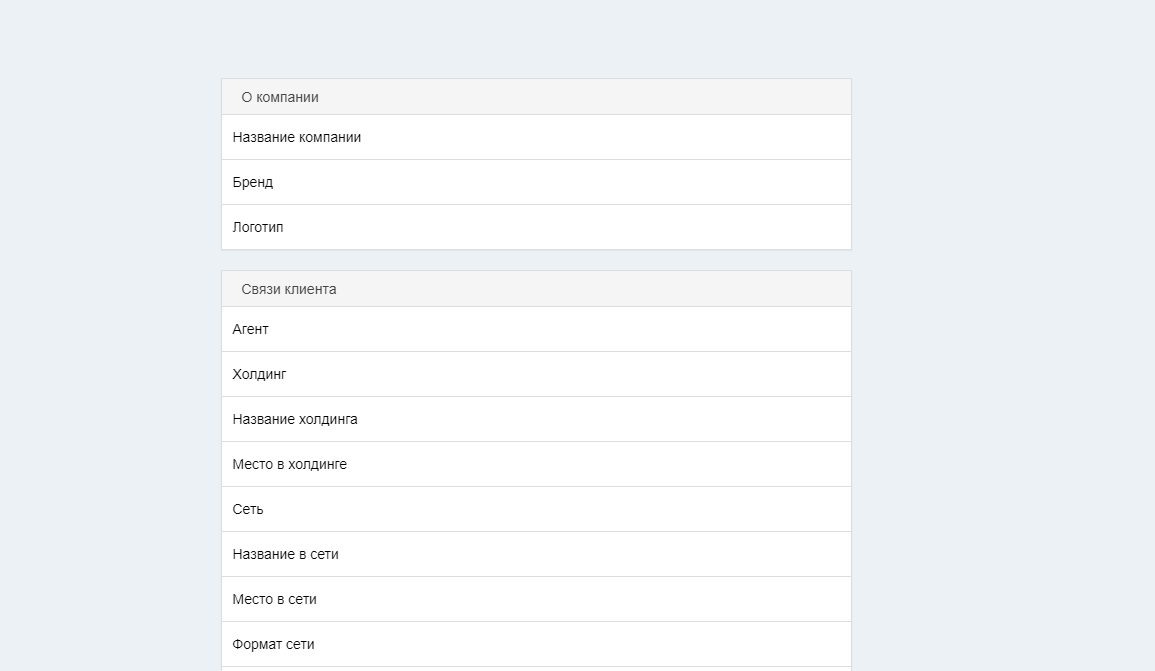Click the agent field label text
Image resolution: width=1155 pixels, height=671 pixels.
(x=250, y=329)
